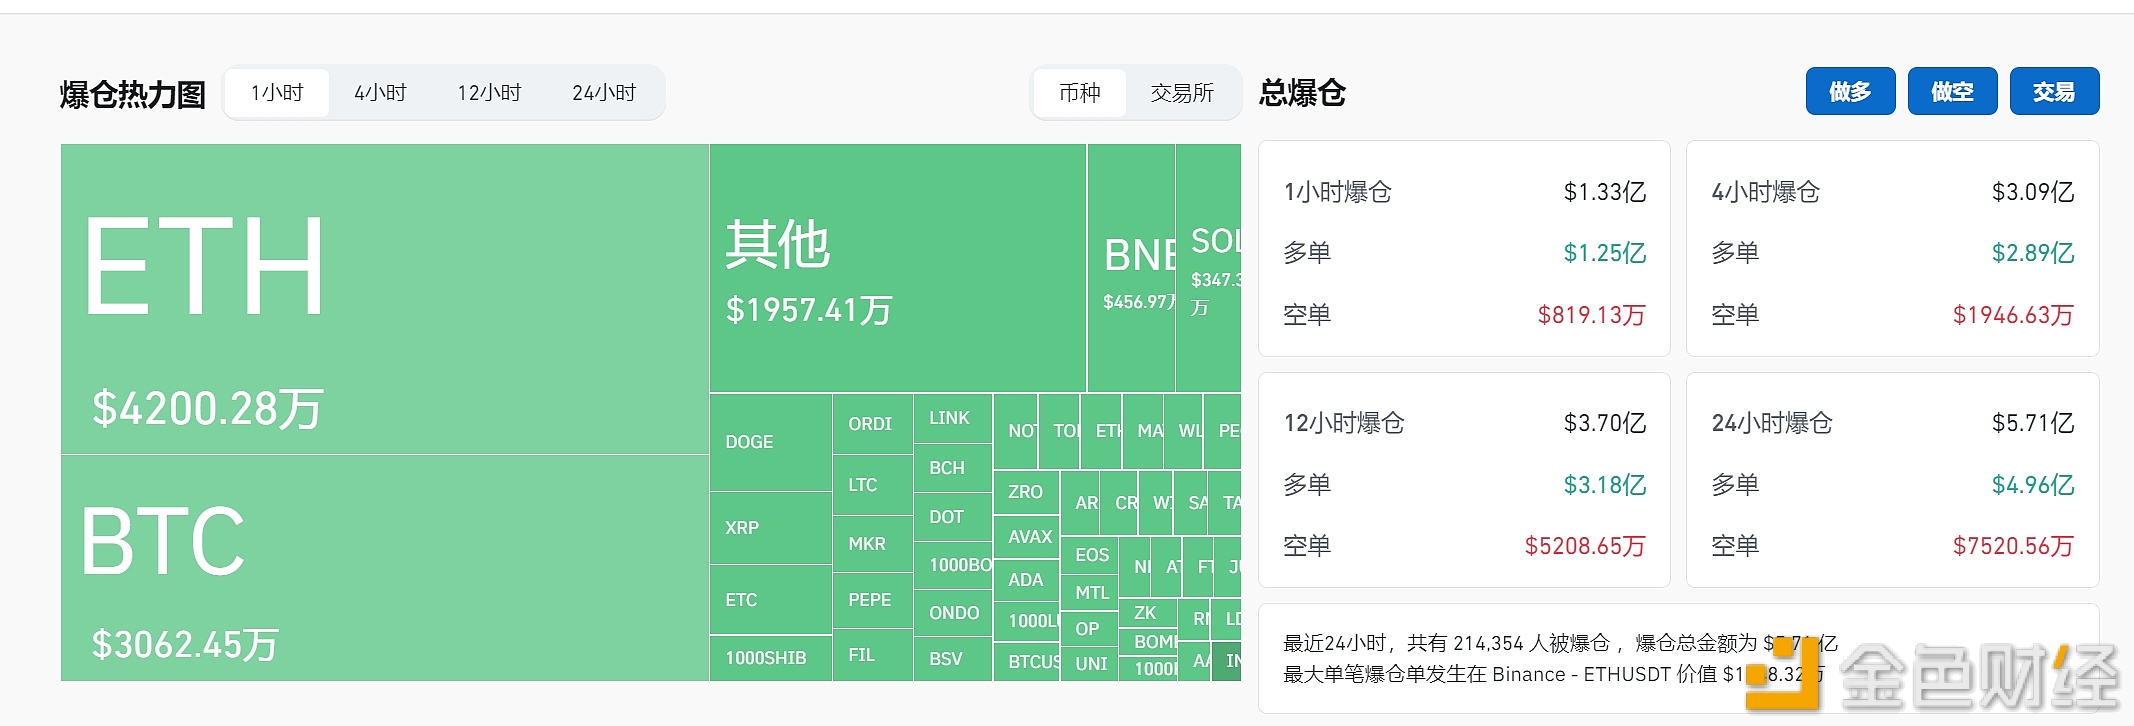Click the ADA heatmap tile
The height and width of the screenshot is (726, 2134).
(x=1027, y=580)
